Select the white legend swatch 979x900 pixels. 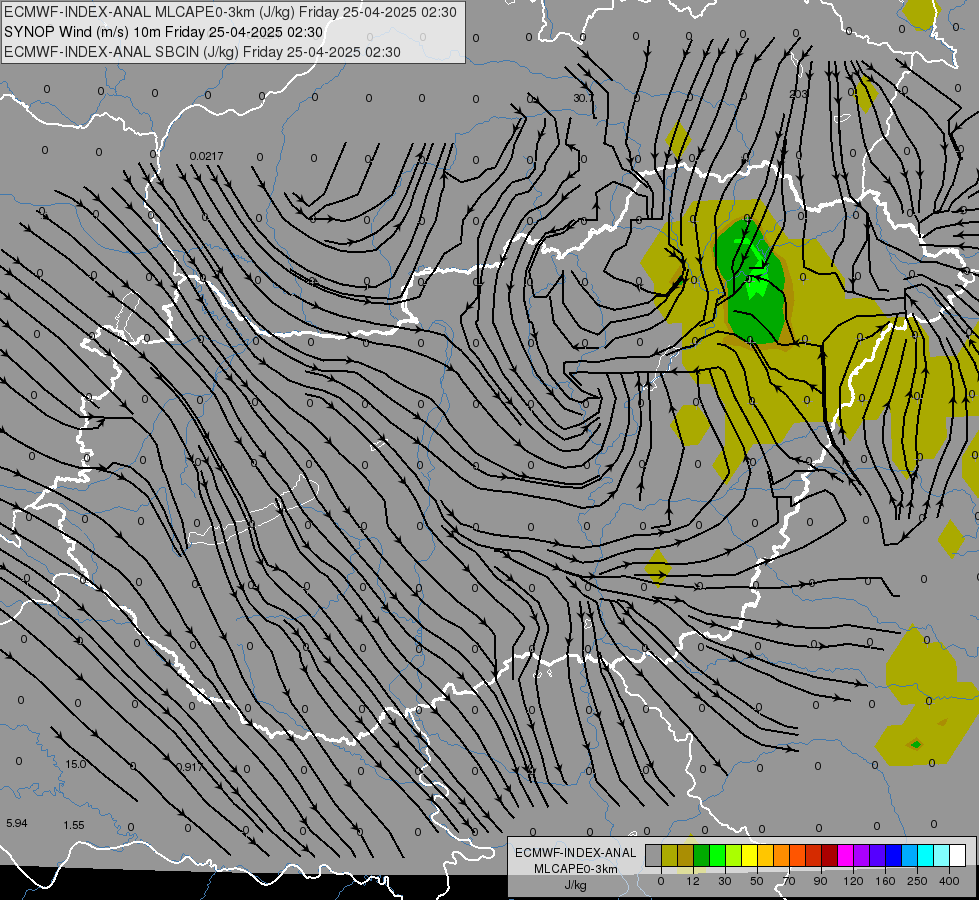coord(958,855)
